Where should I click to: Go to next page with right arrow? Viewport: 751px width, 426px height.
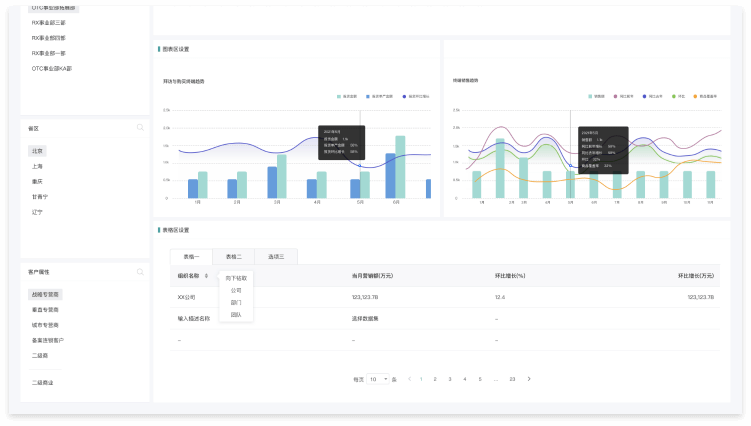coord(529,379)
